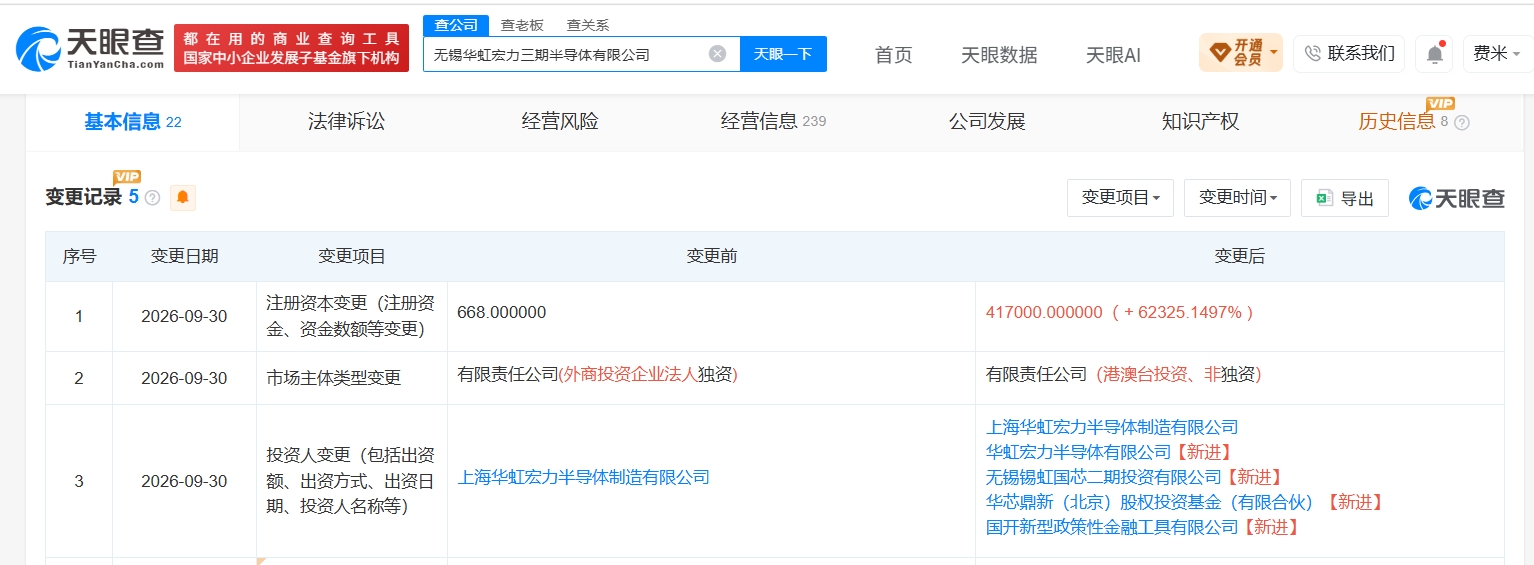Click help icon beside 历史信息 tab
This screenshot has height=565, width=1534.
coord(1461,123)
